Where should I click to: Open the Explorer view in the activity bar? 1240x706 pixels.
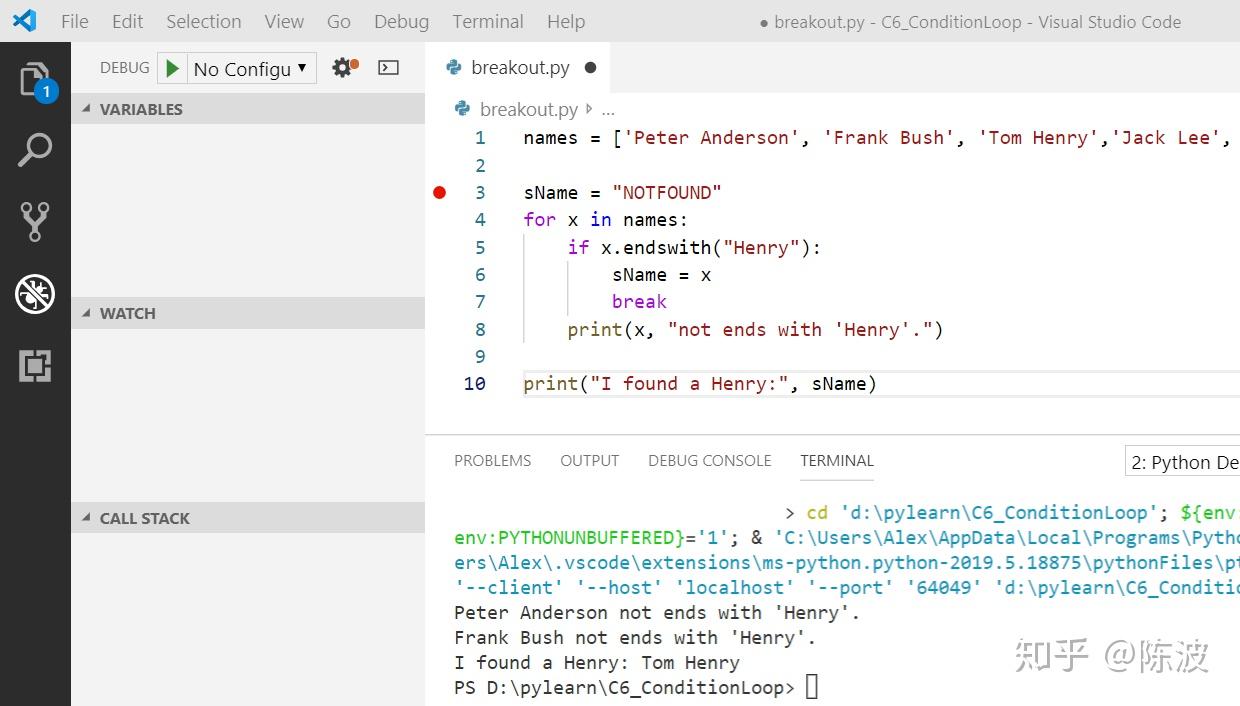coord(36,78)
